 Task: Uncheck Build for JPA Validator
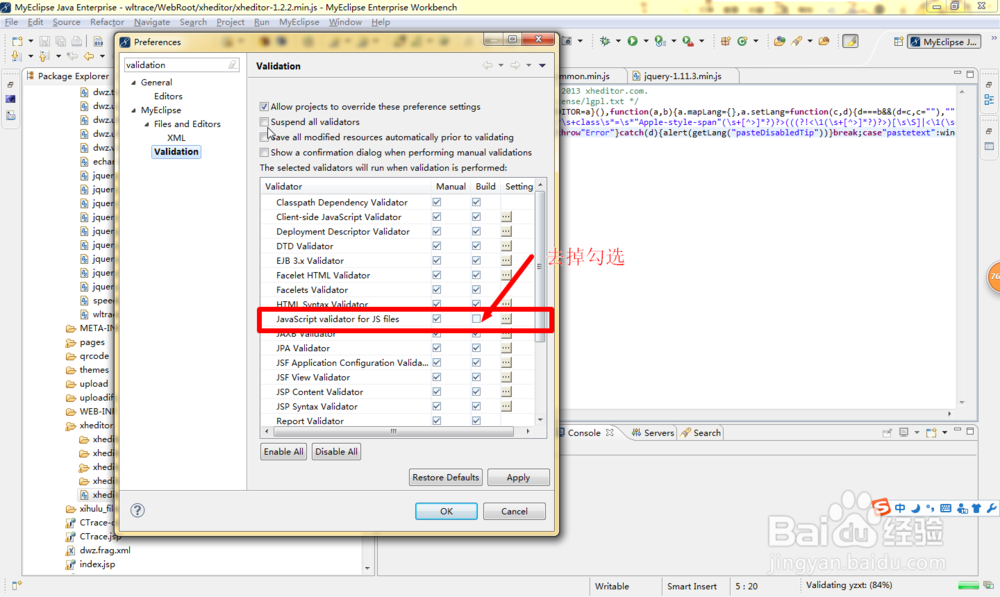476,348
